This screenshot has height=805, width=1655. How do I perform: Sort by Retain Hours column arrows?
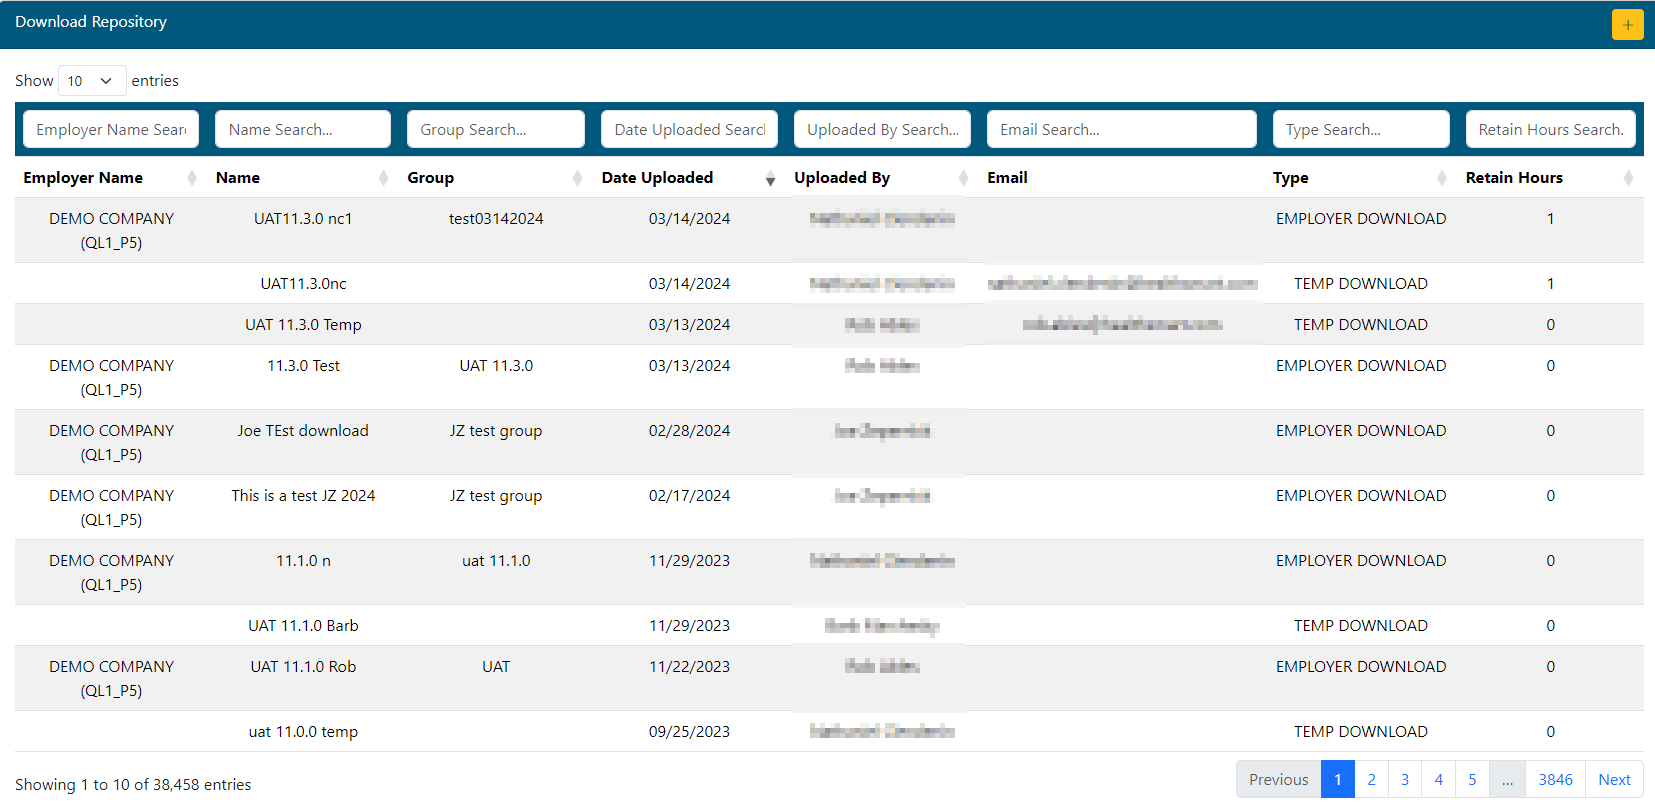tap(1628, 178)
